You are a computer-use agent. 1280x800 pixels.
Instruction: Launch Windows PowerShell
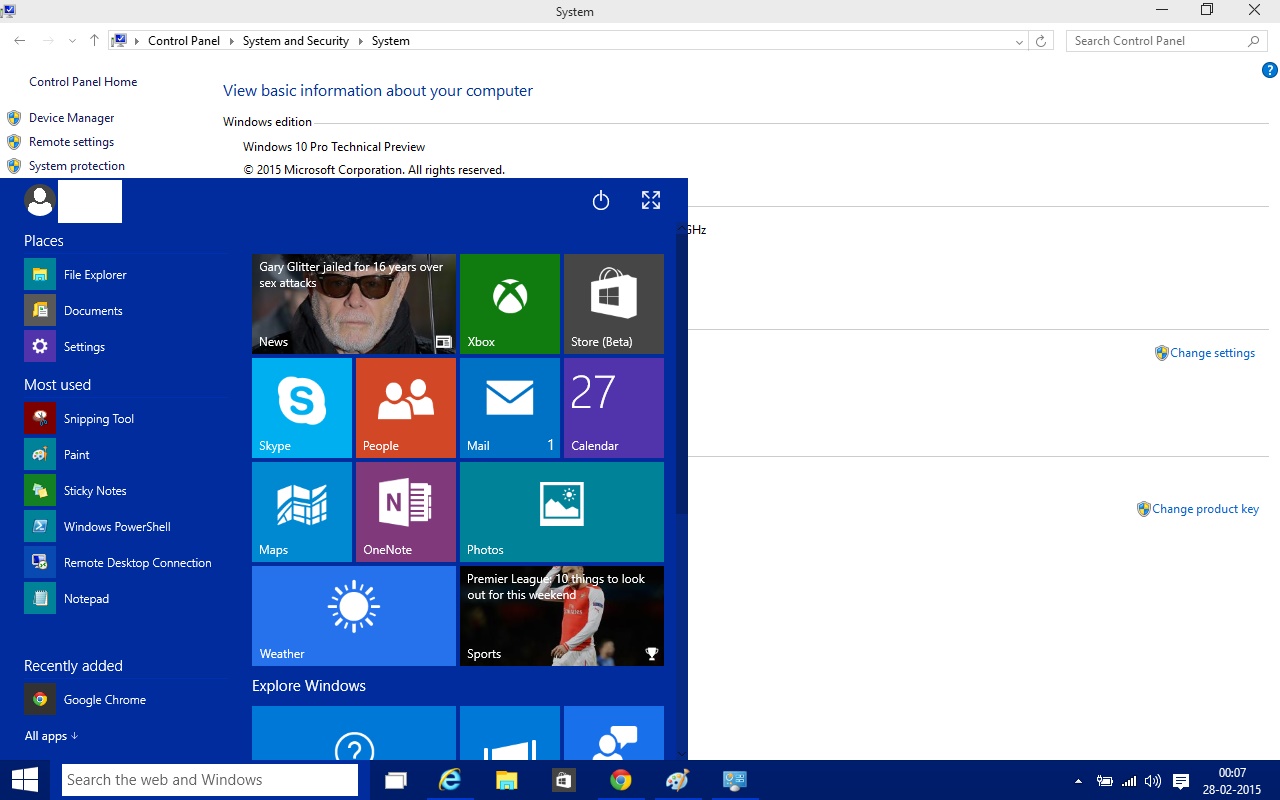125,527
